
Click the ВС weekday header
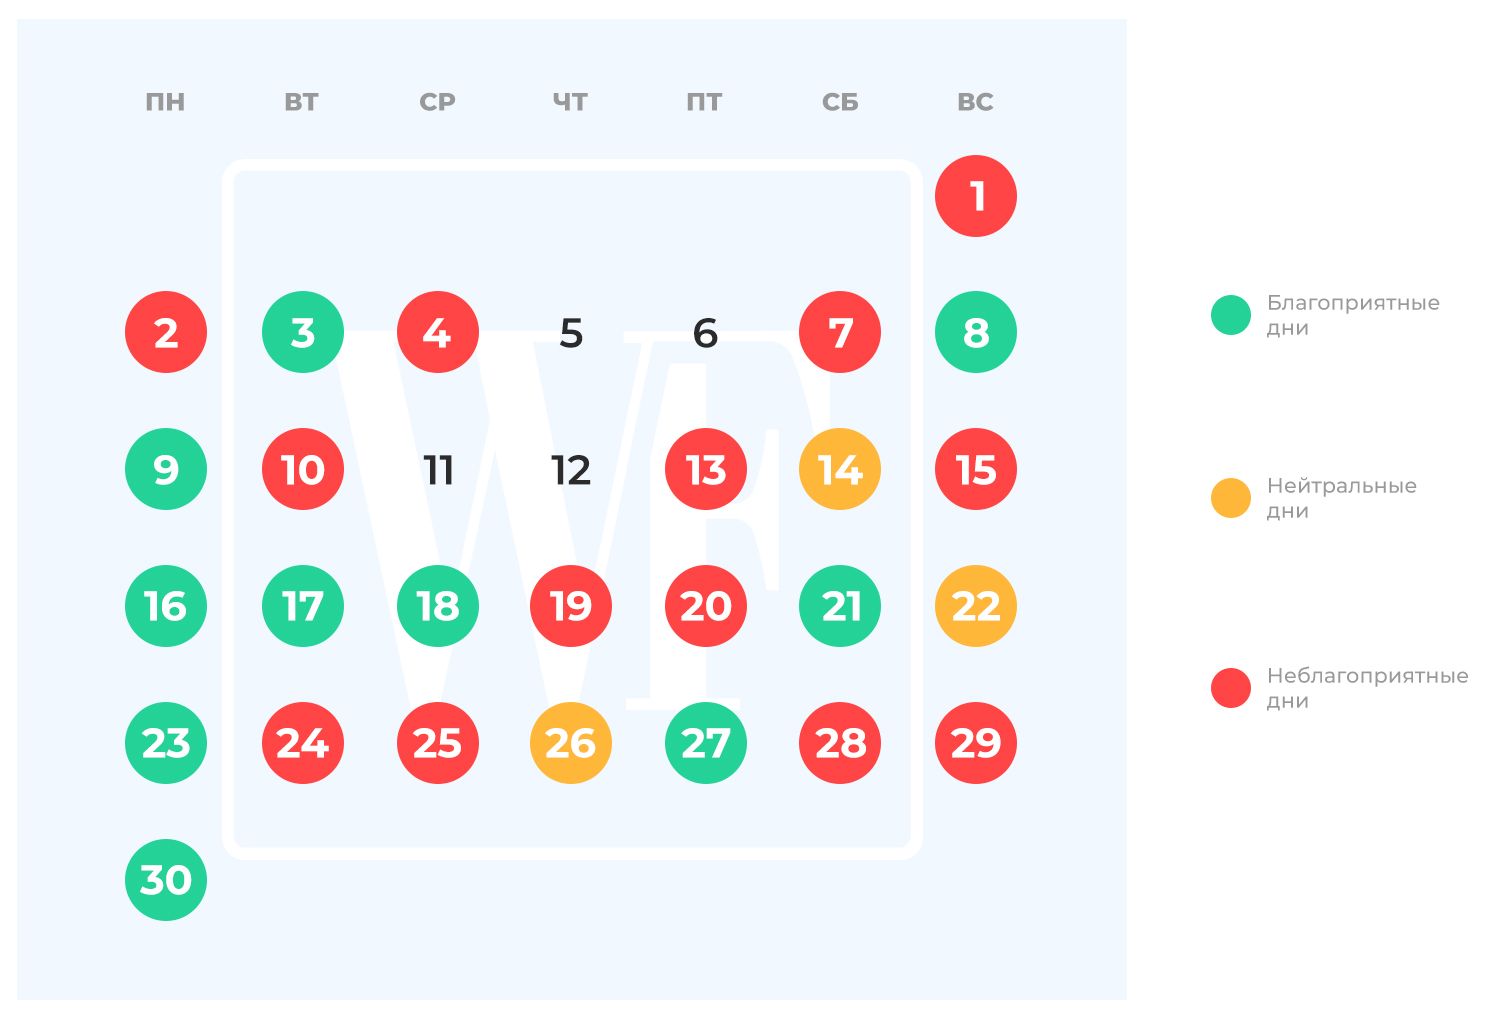(x=975, y=102)
